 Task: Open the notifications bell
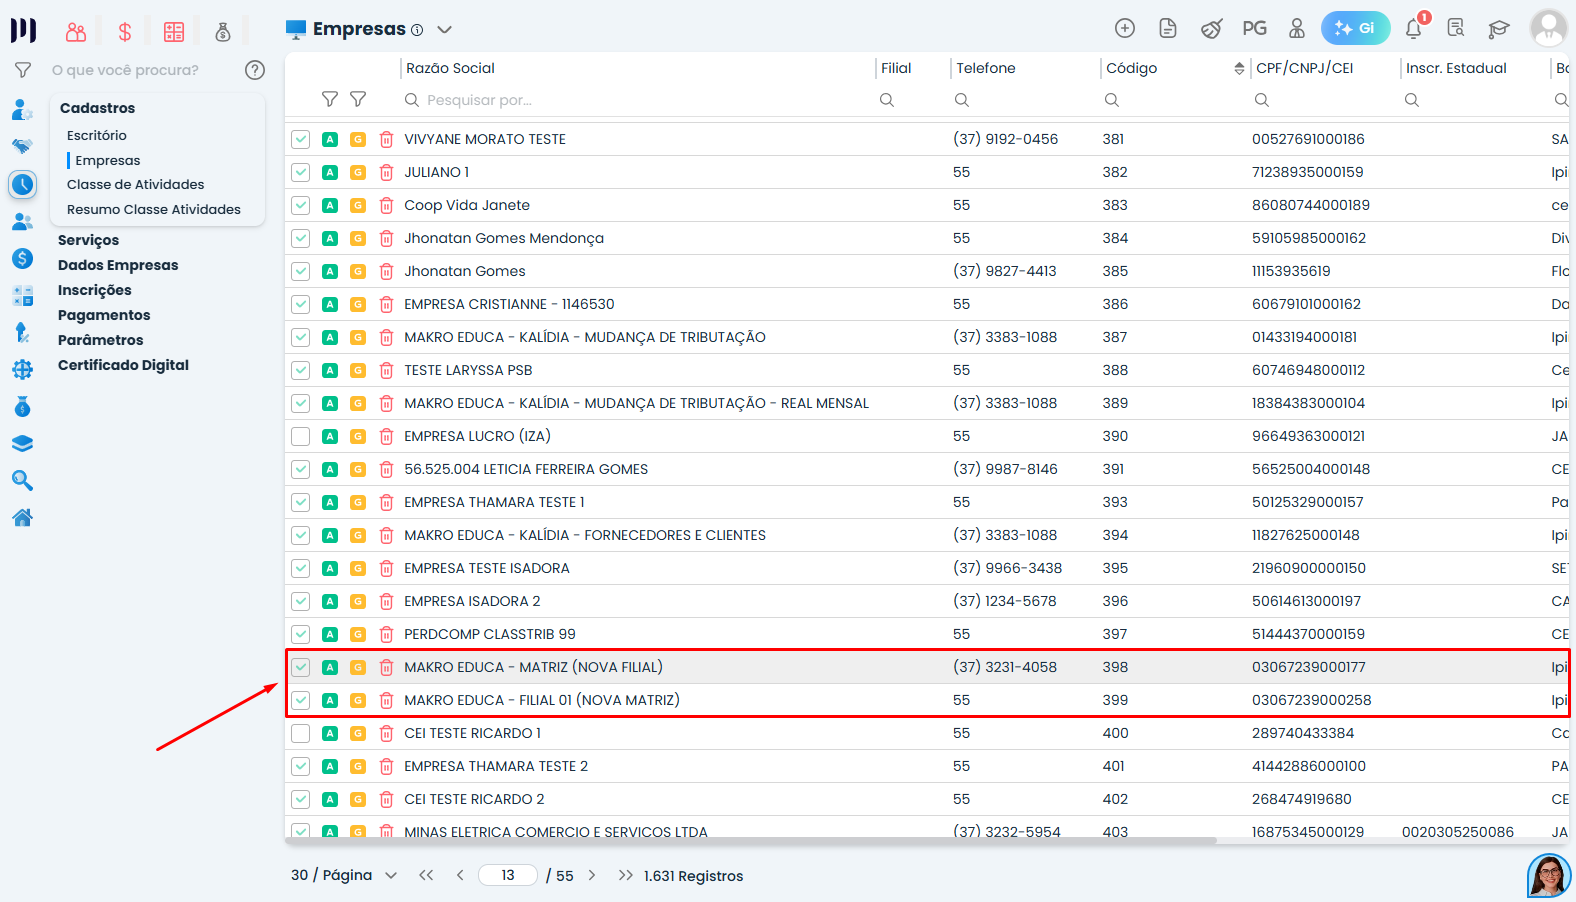pos(1414,28)
